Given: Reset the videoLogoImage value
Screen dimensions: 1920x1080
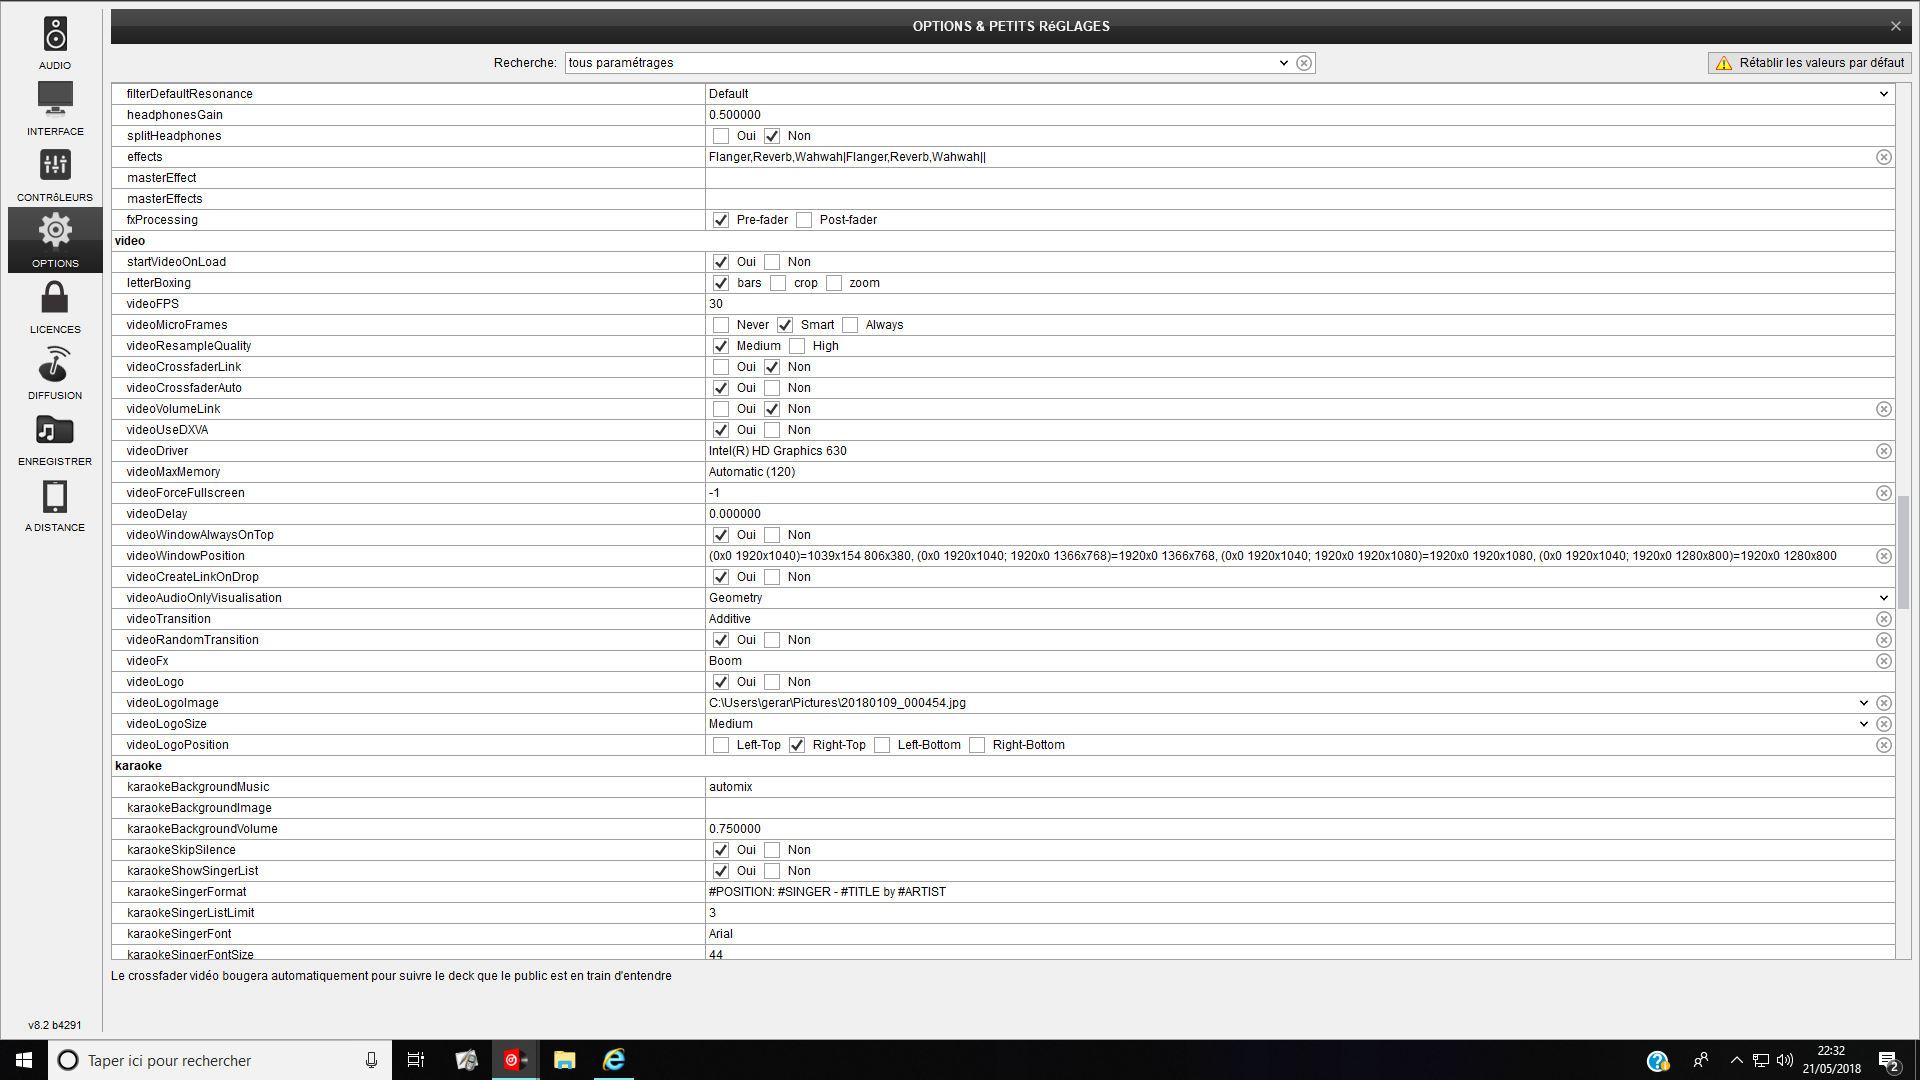Looking at the screenshot, I should click(x=1884, y=703).
